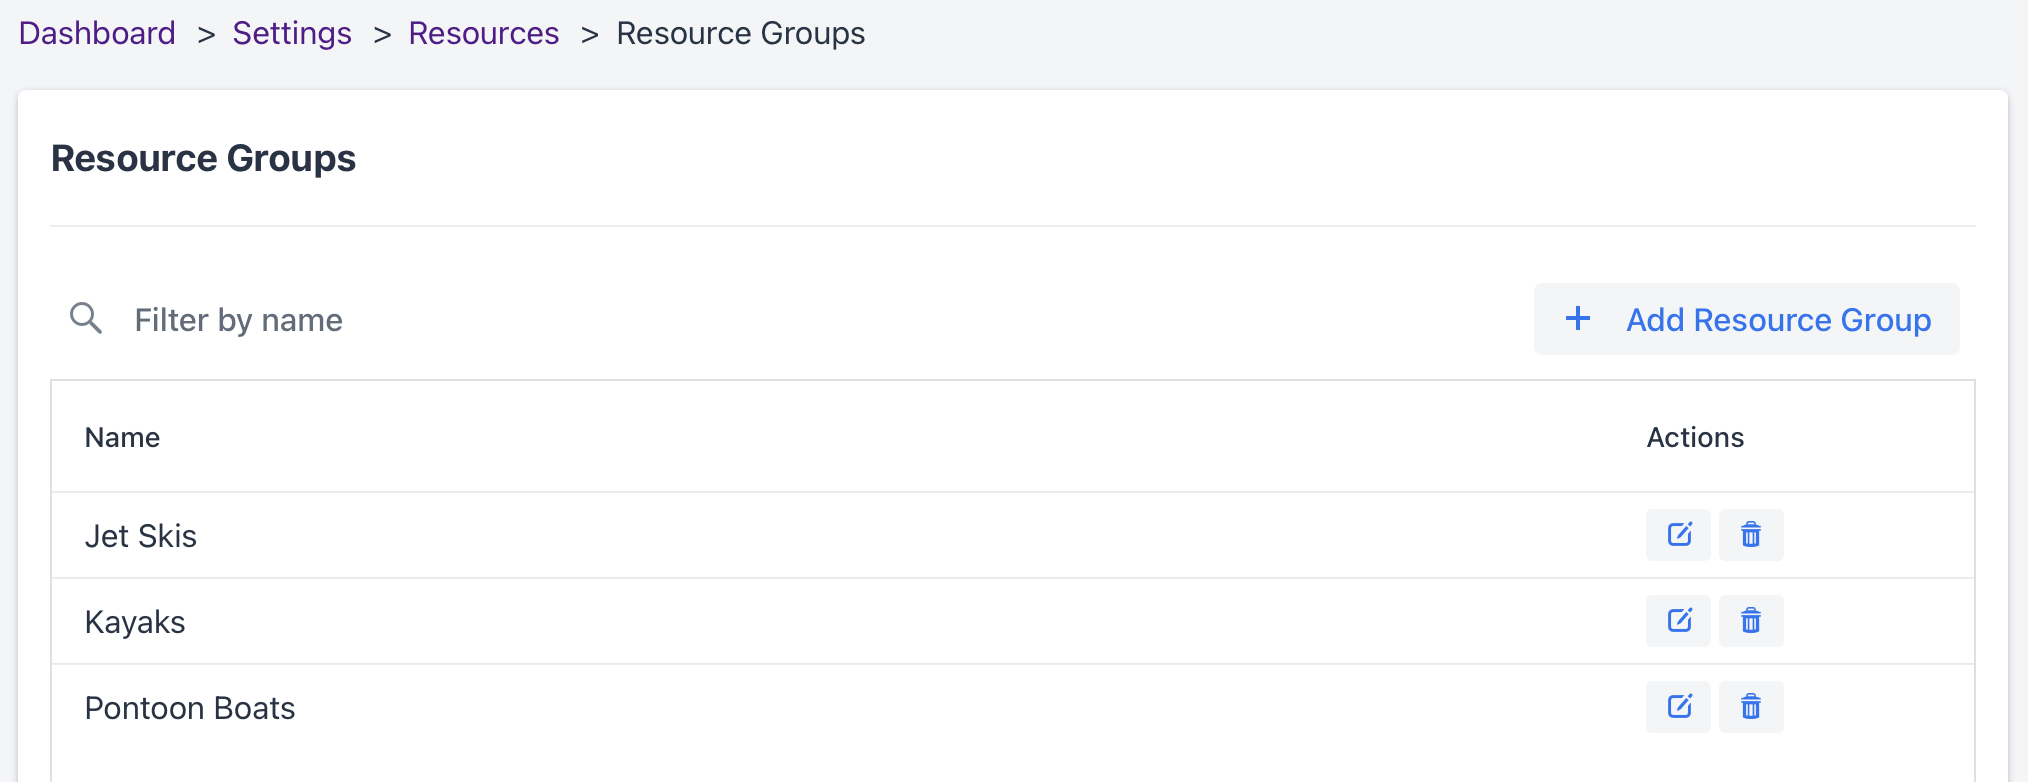Edit the Jet Skis resource group
The width and height of the screenshot is (2028, 782).
pos(1678,535)
